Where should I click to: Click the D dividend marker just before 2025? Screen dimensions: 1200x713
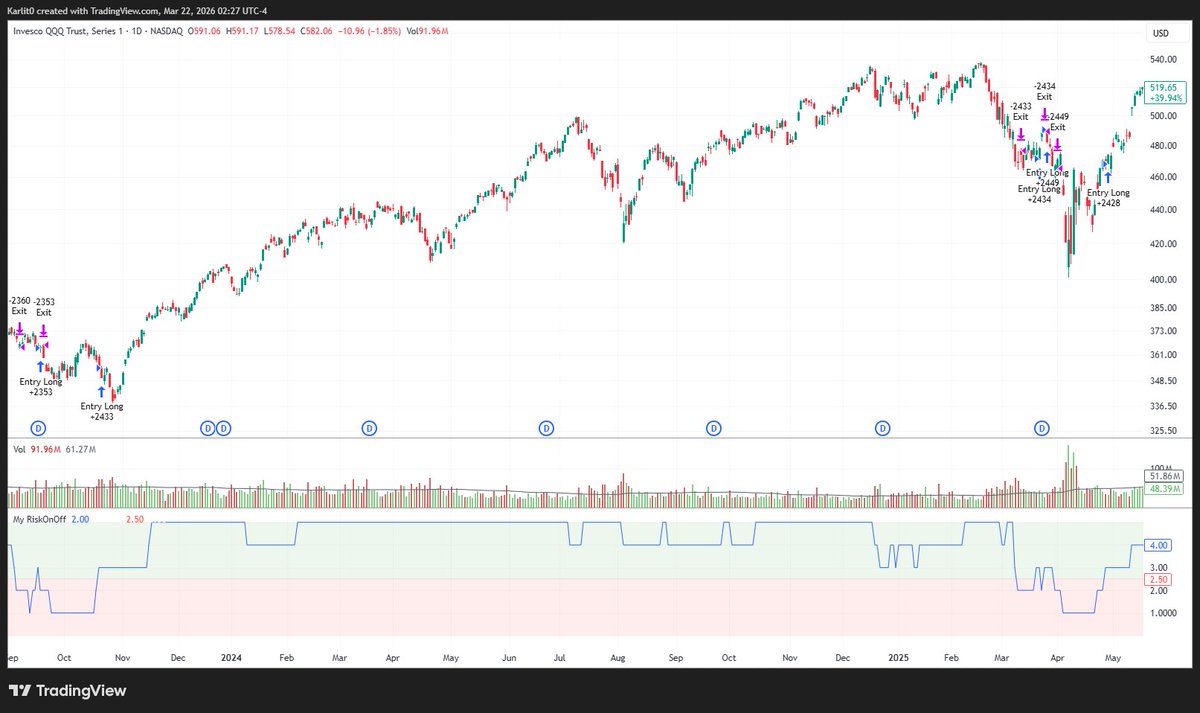click(x=883, y=428)
